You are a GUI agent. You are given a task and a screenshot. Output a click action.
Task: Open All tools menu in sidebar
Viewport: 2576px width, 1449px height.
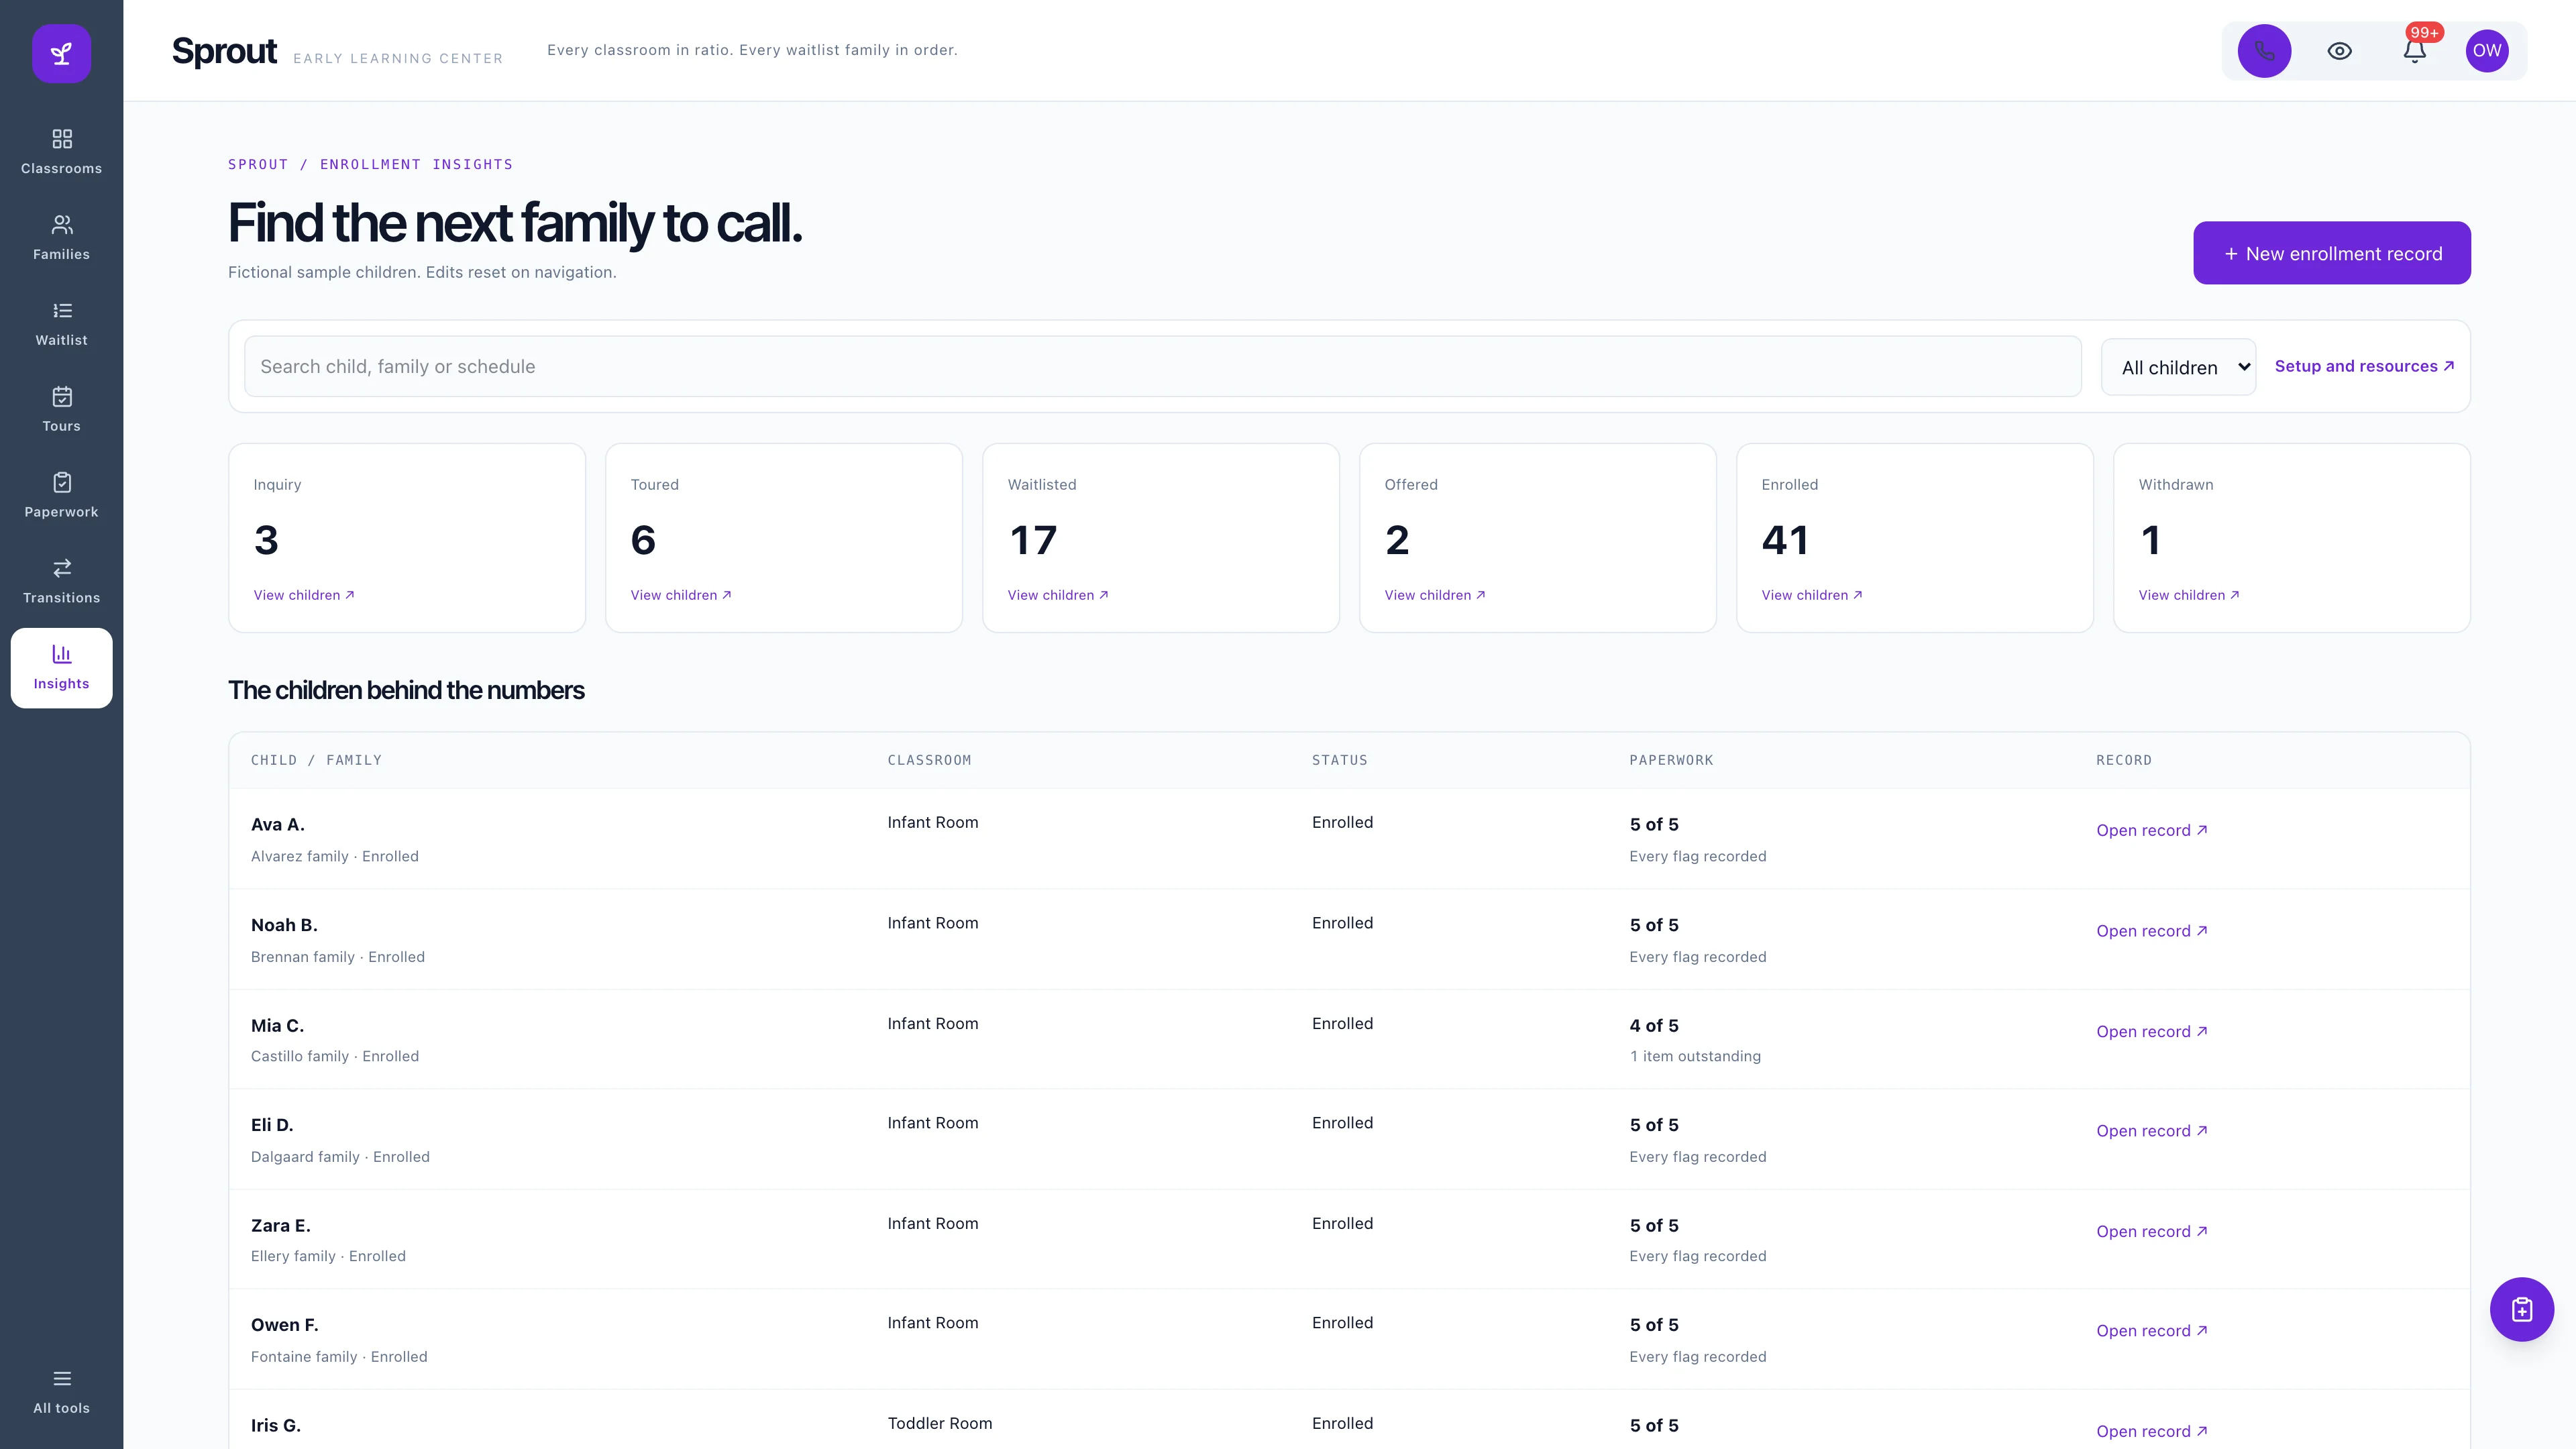coord(61,1392)
